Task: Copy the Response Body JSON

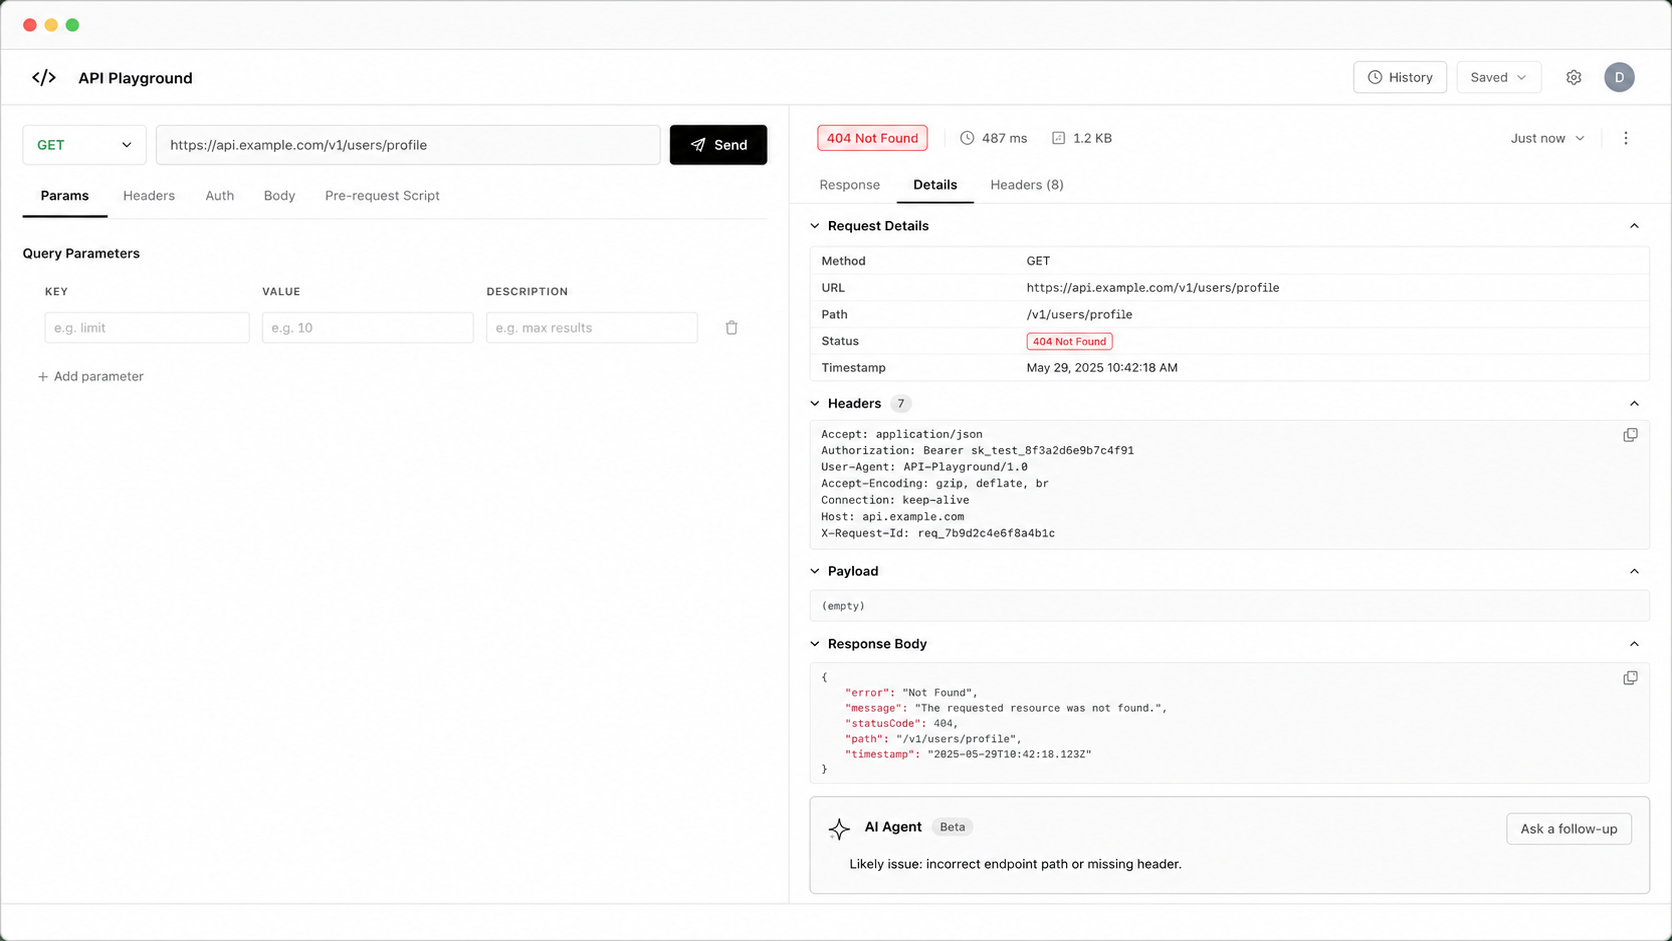Action: coord(1630,678)
